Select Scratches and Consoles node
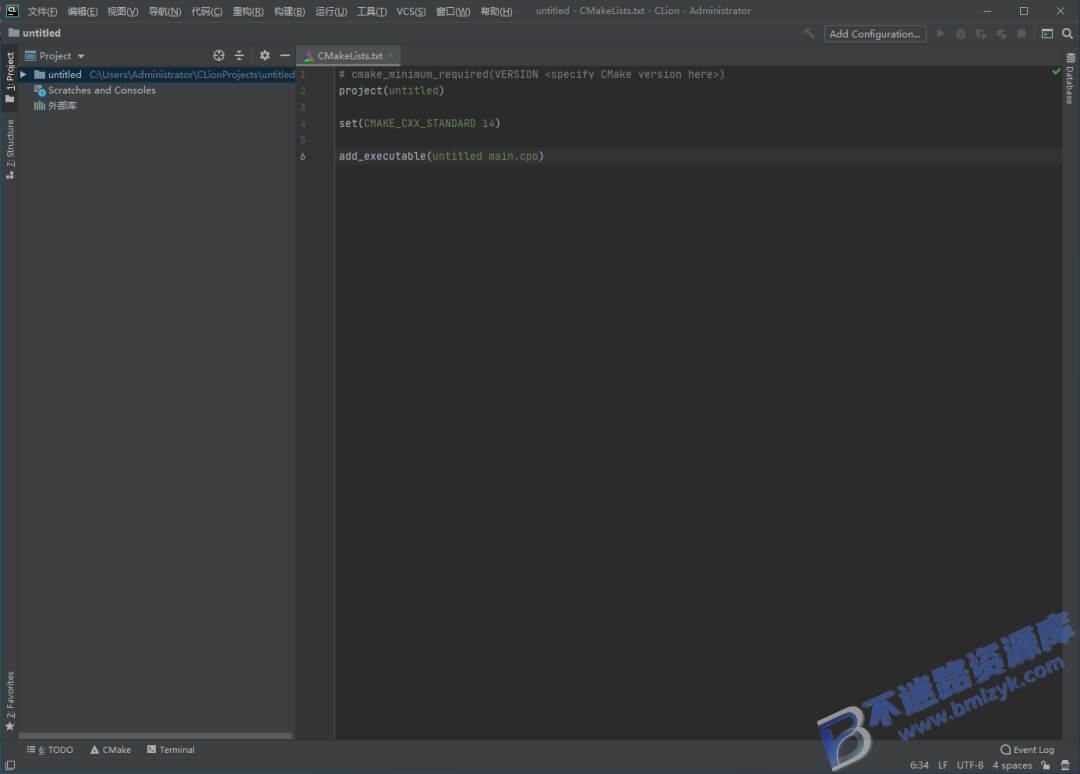The height and width of the screenshot is (774, 1080). point(101,90)
